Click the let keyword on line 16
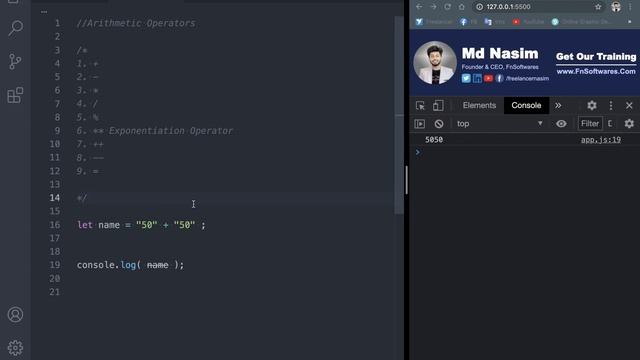 tap(85, 225)
